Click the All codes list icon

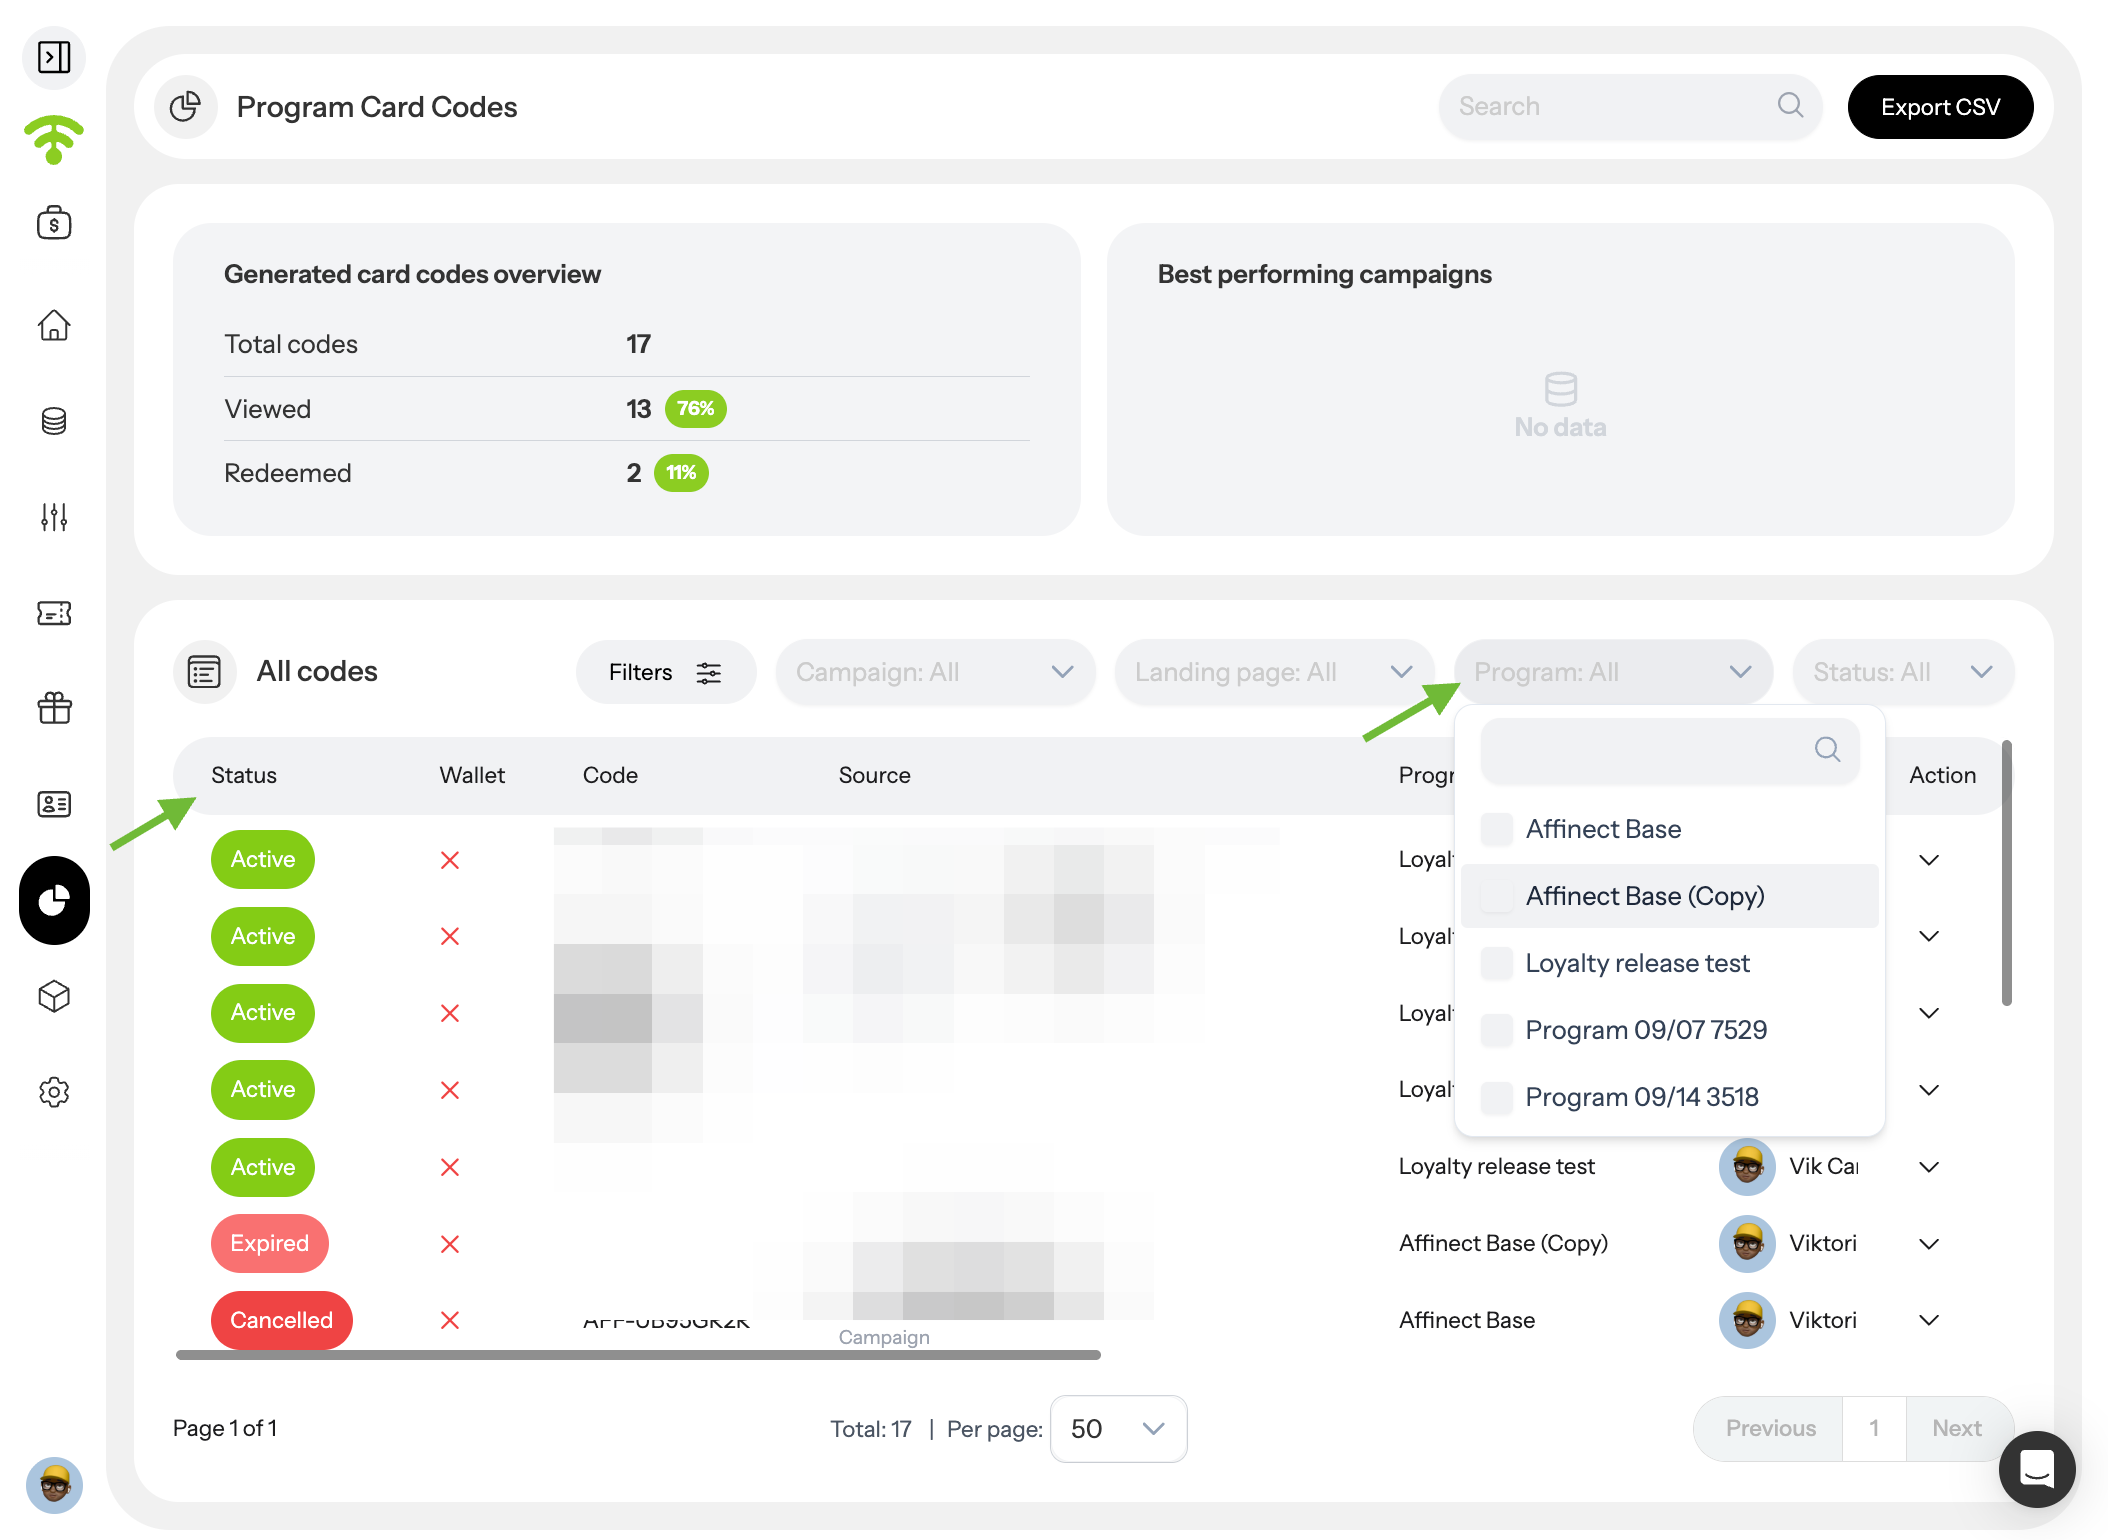(x=204, y=672)
